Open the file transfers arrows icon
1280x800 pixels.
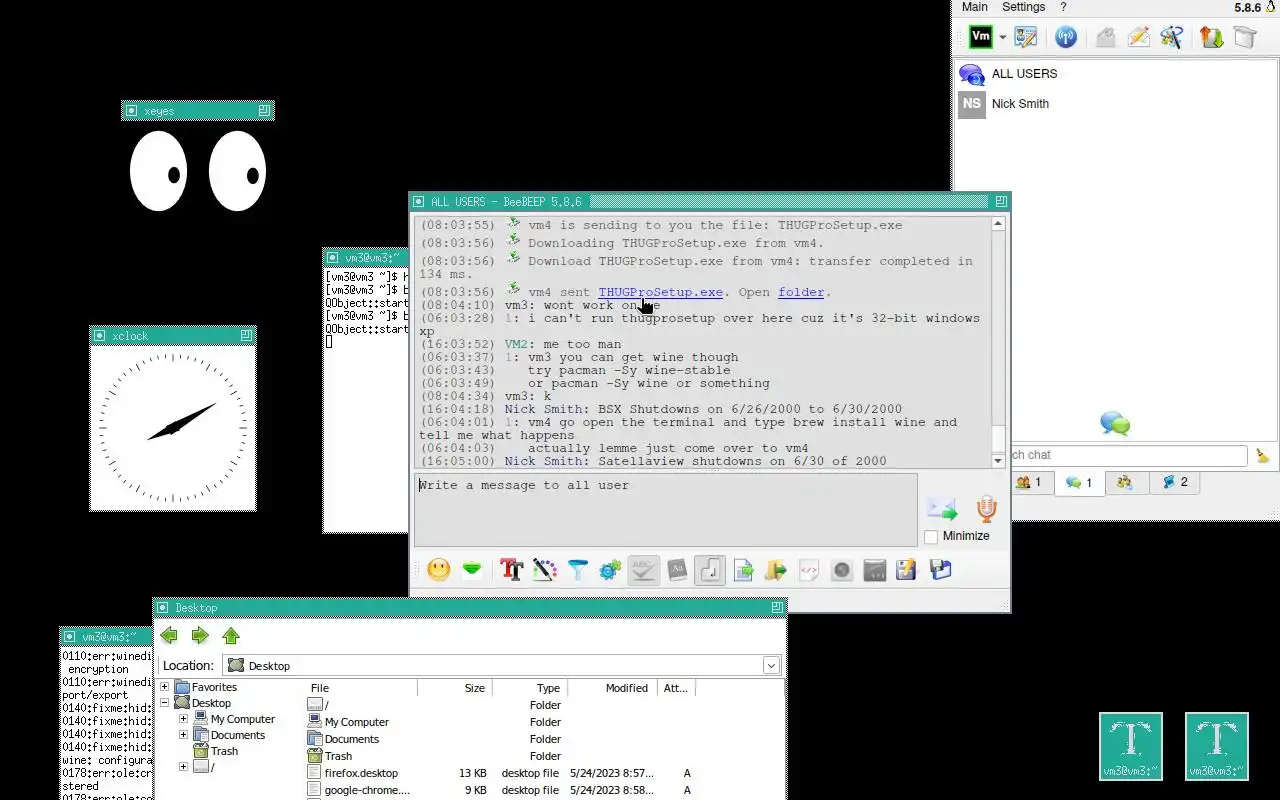coord(1211,37)
